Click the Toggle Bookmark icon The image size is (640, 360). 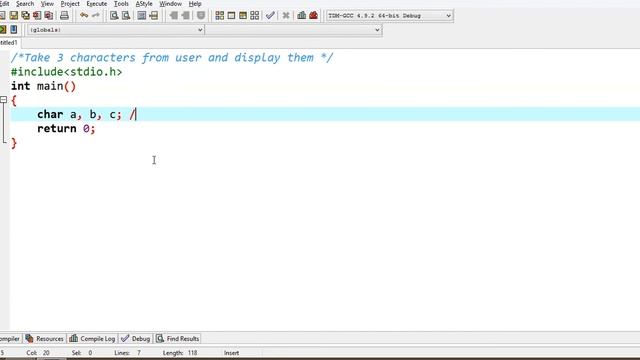pyautogui.click(x=201, y=16)
